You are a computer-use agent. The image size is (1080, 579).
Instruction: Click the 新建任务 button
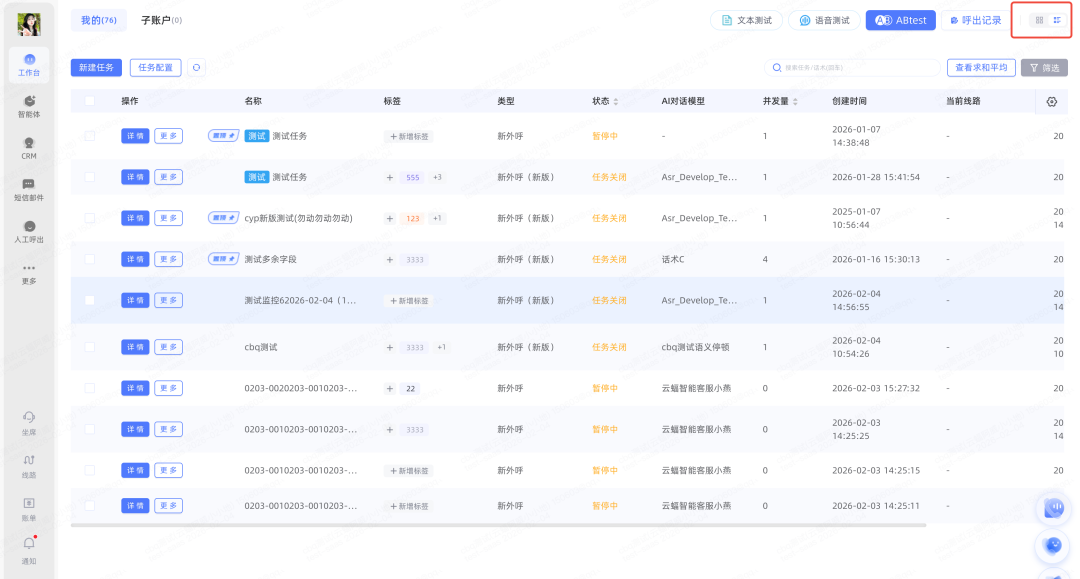pyautogui.click(x=96, y=67)
